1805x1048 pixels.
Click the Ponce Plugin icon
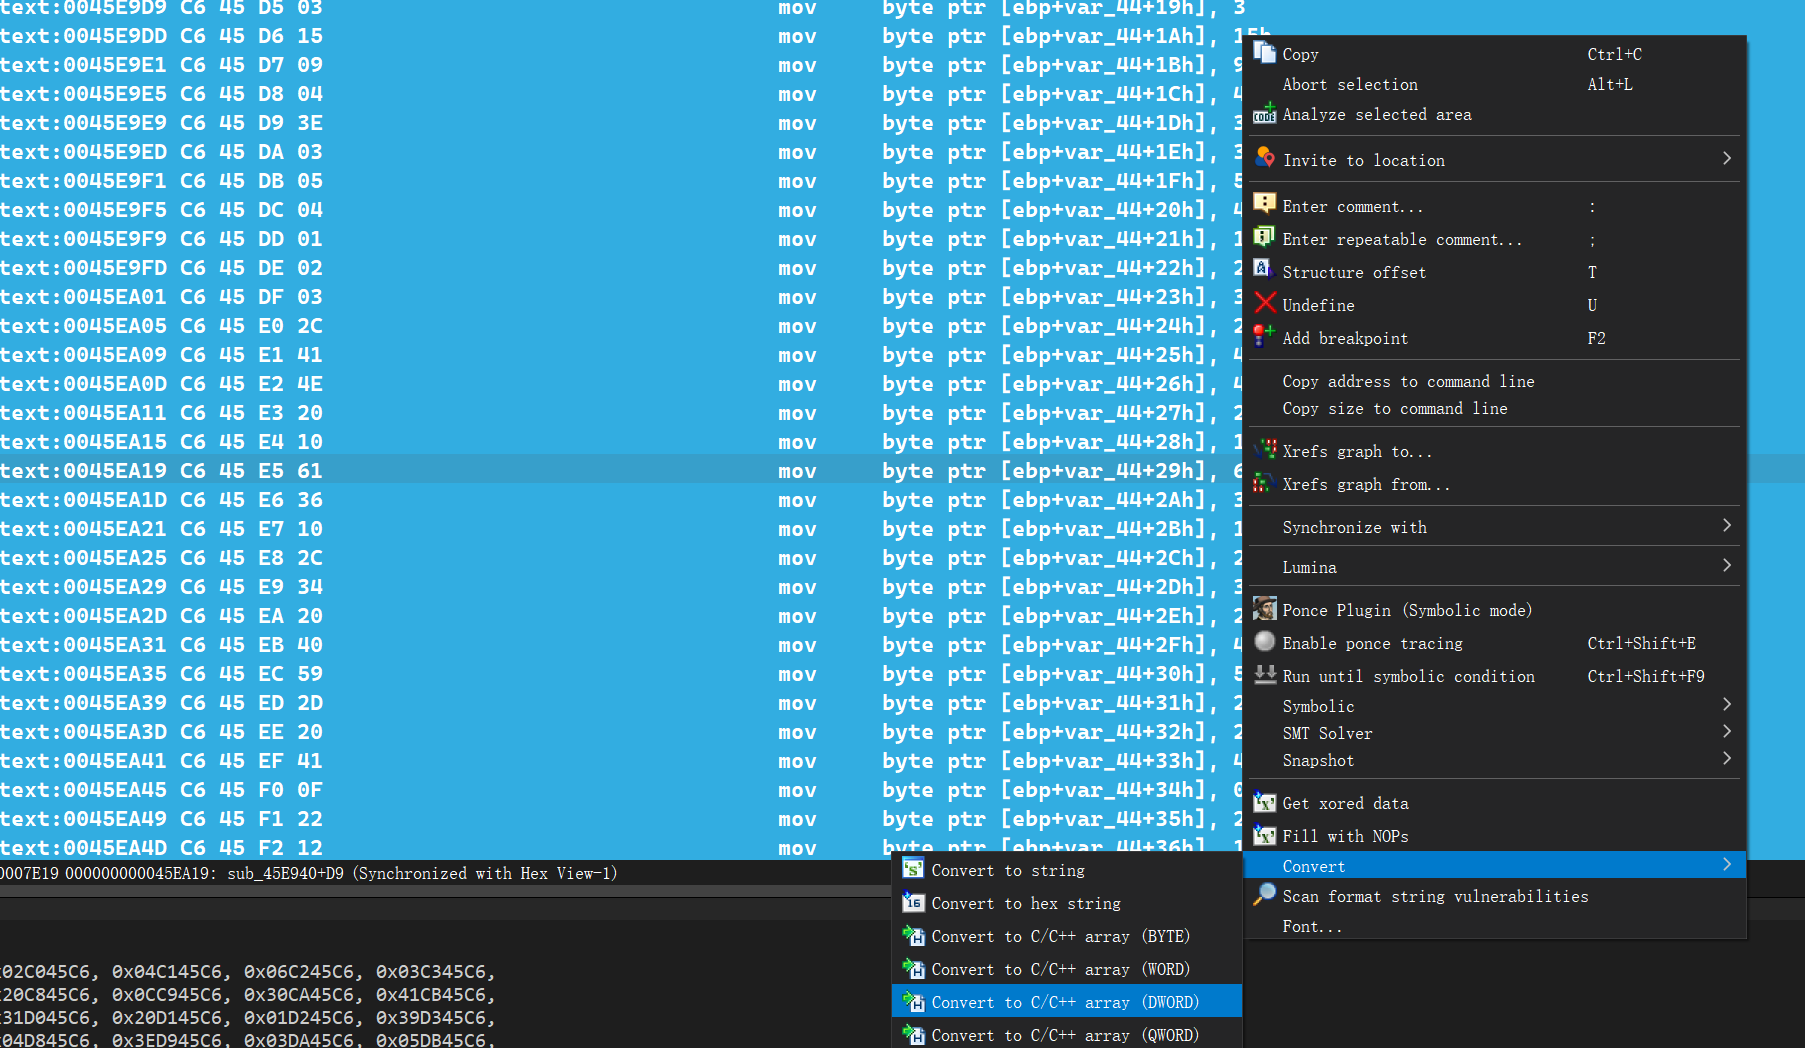[x=1265, y=609]
